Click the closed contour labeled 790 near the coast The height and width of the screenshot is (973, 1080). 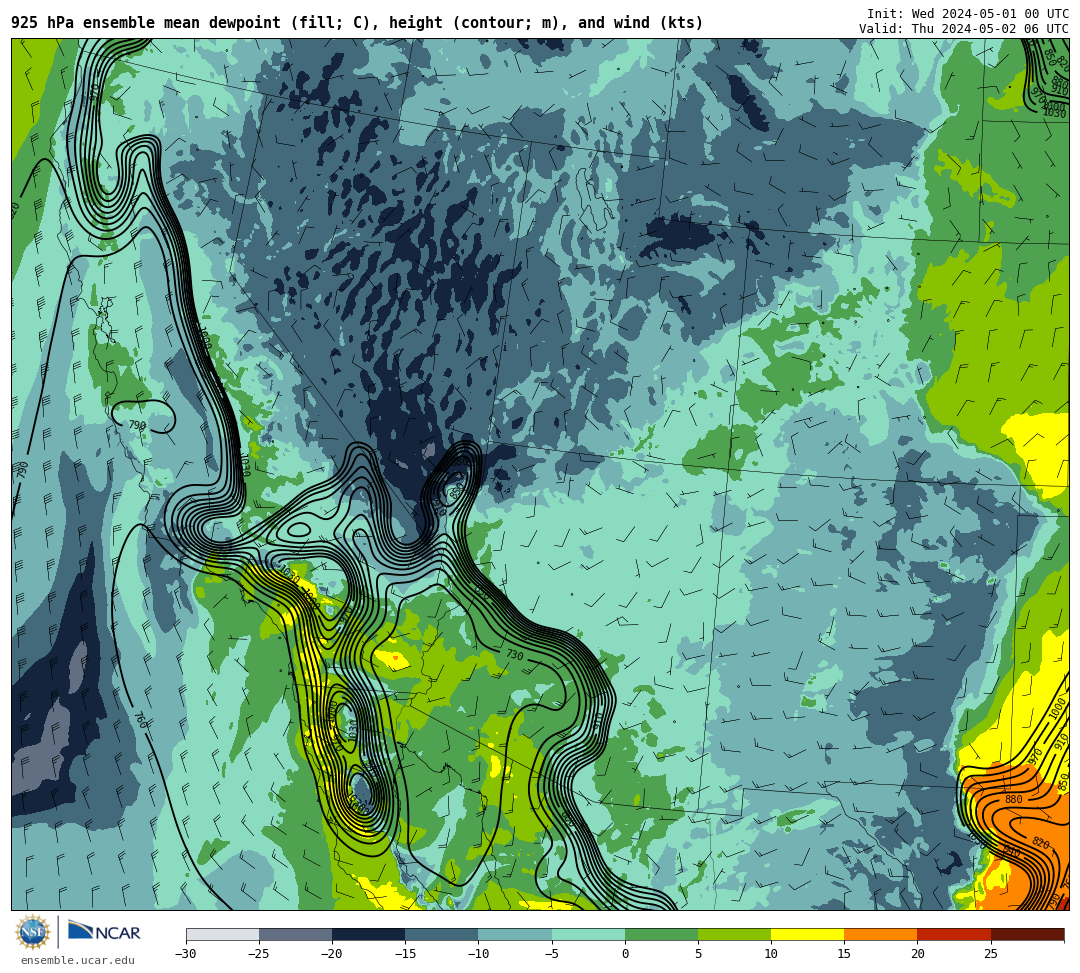click(x=143, y=418)
